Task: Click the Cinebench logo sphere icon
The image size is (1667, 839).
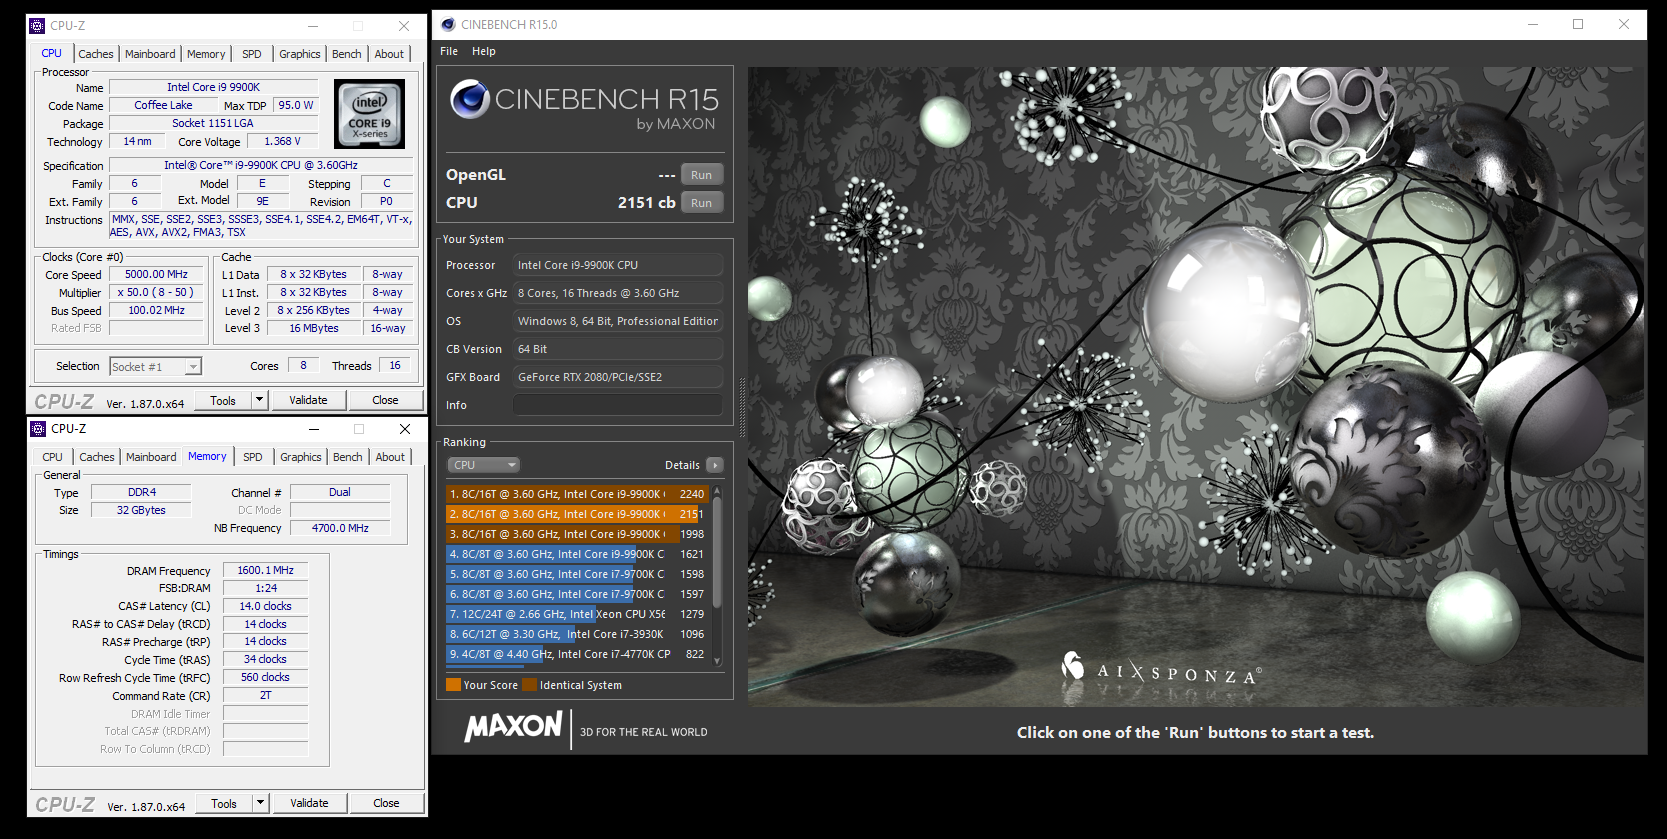Action: coord(469,99)
